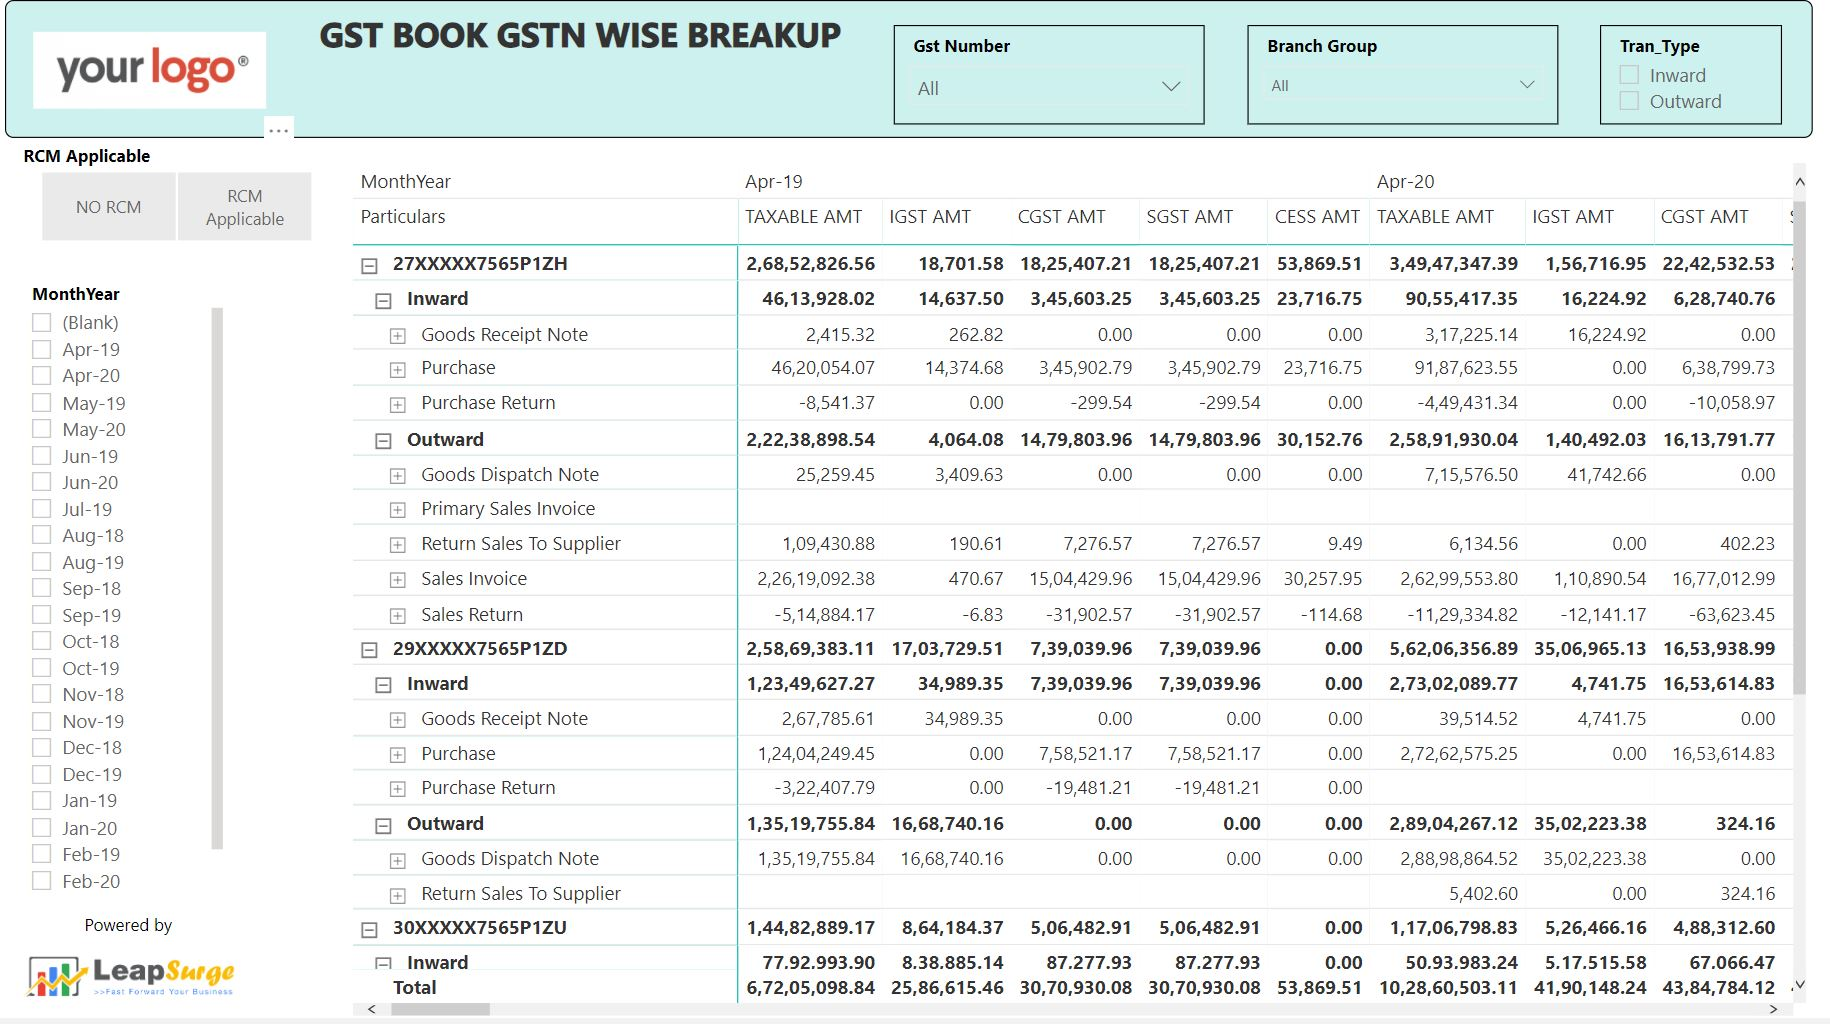Expand the Sales Invoice row
The width and height of the screenshot is (1830, 1024).
point(397,580)
